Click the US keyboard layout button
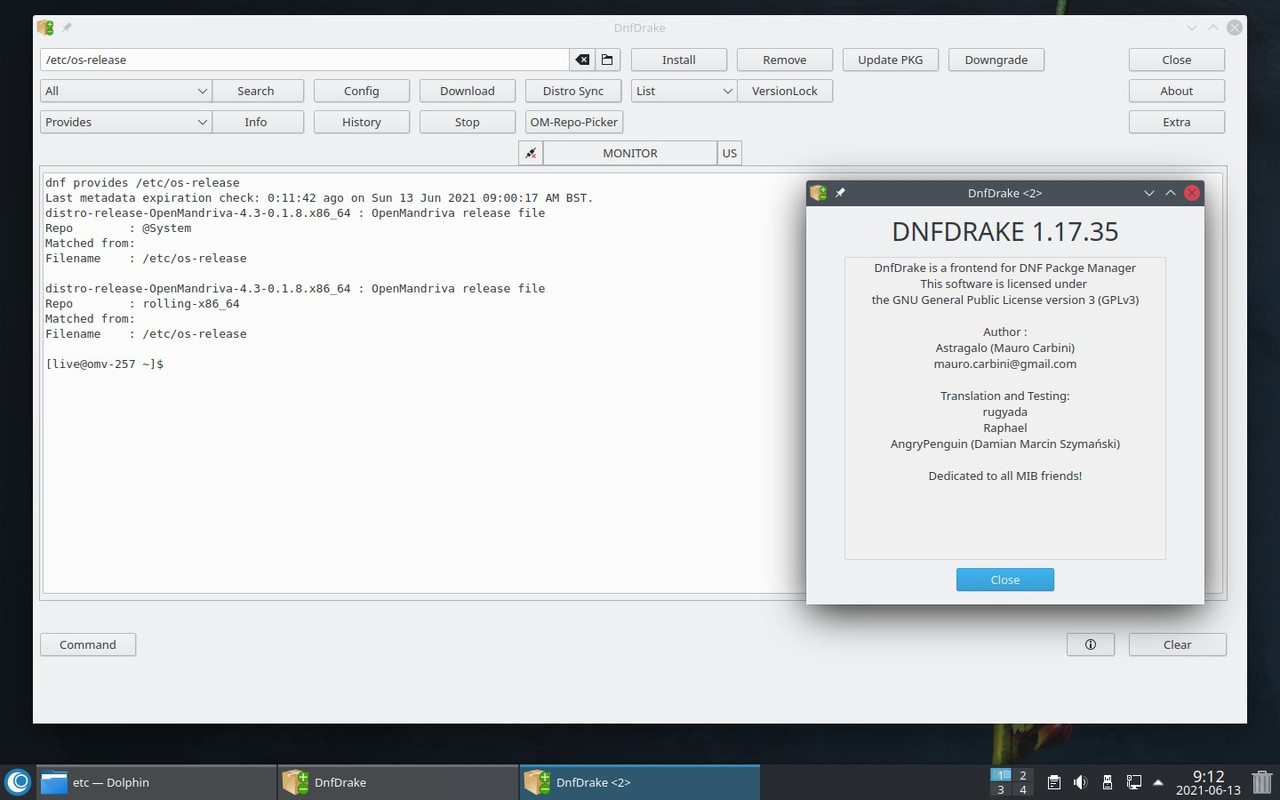The width and height of the screenshot is (1280, 800). click(730, 153)
